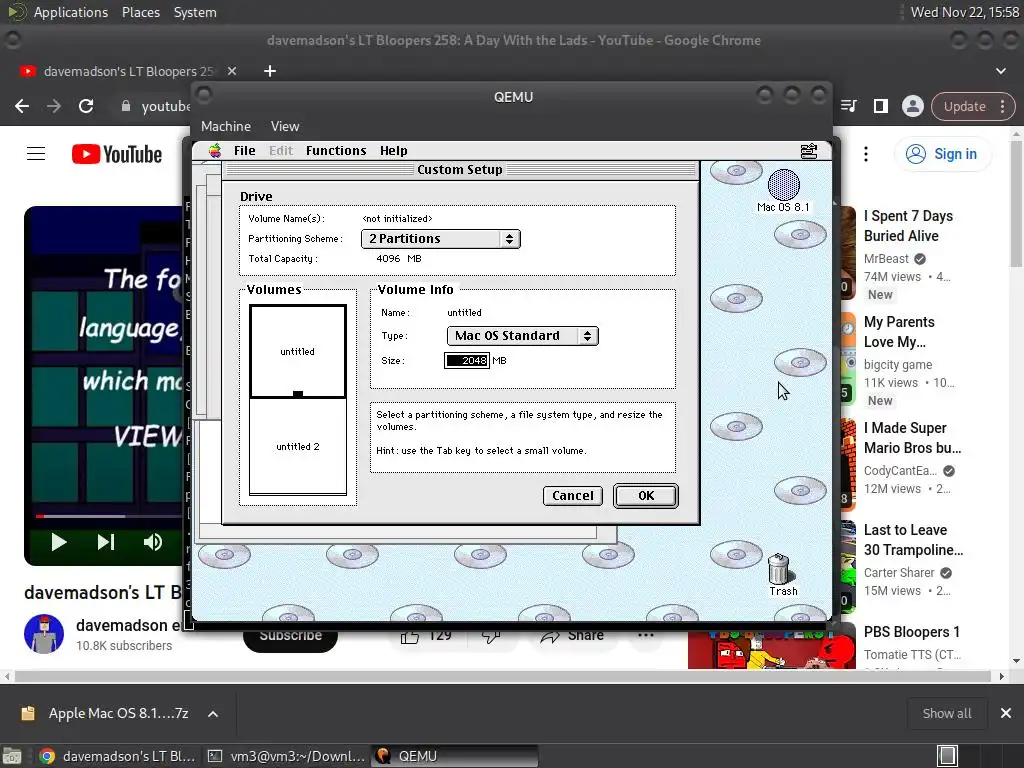1024x768 pixels.
Task: Click the YouTube Sign in button
Action: tap(942, 154)
